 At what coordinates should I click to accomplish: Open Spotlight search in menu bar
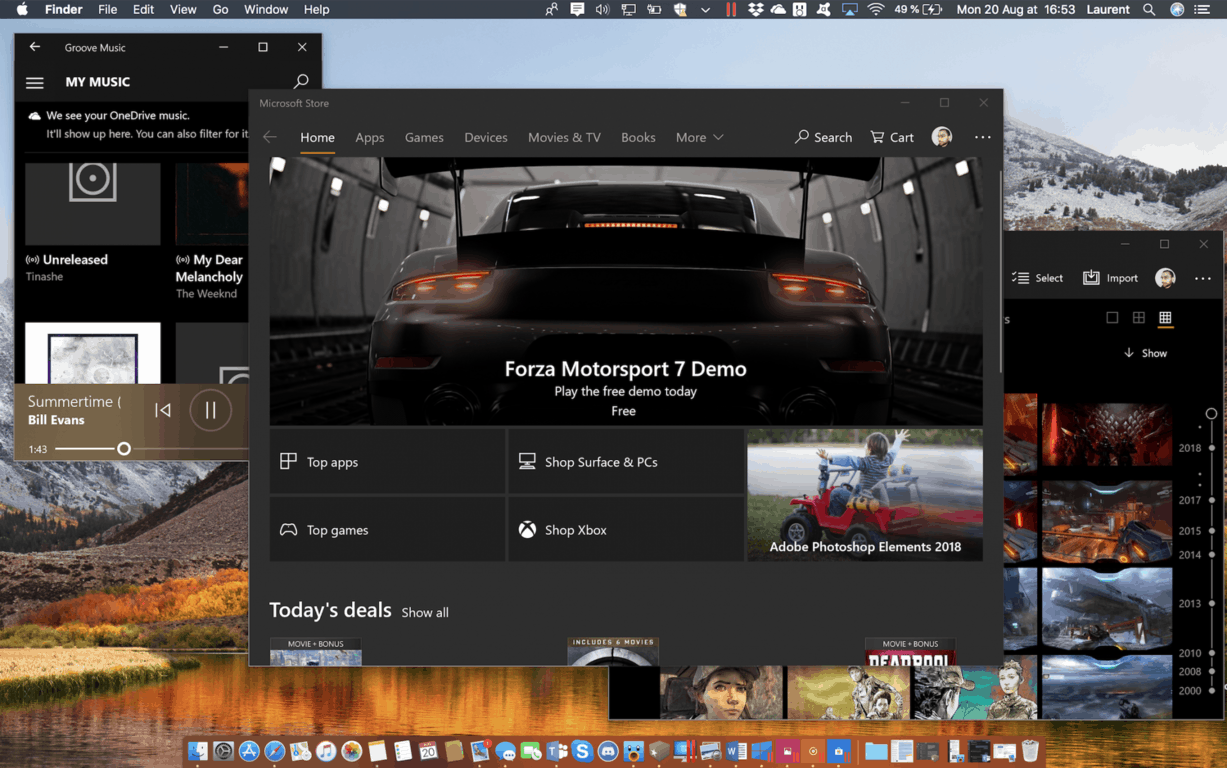(x=1149, y=9)
